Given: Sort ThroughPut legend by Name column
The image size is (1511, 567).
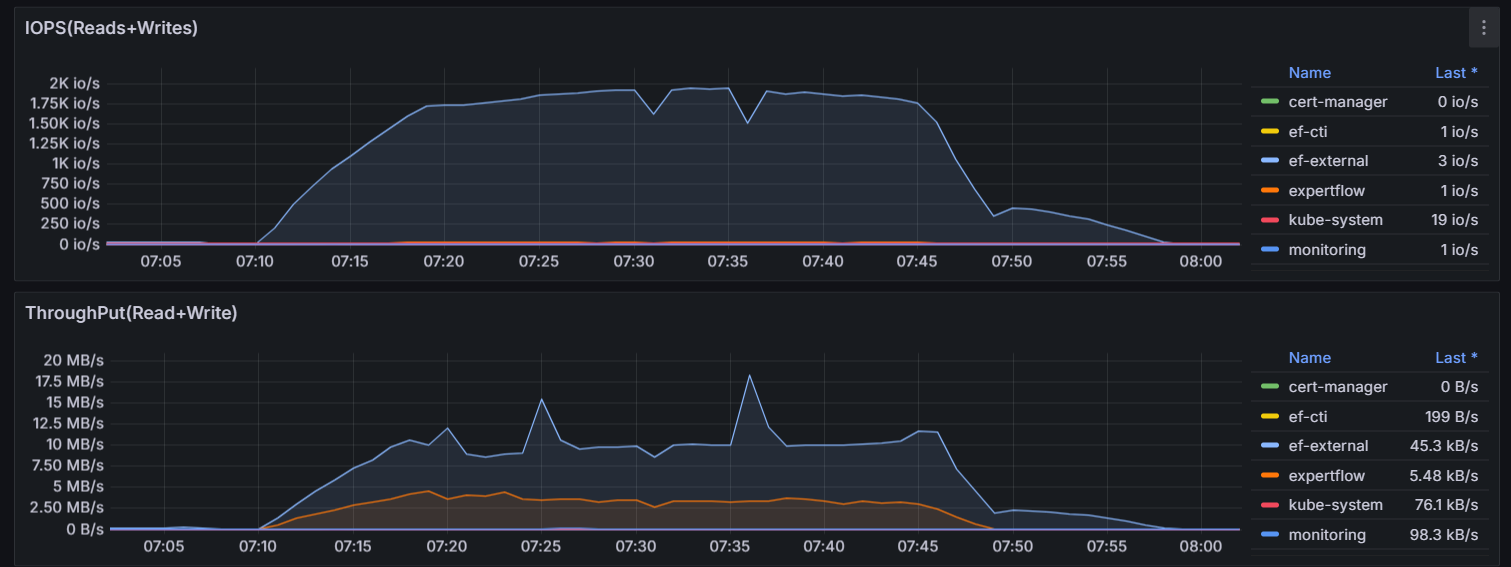Looking at the screenshot, I should (x=1309, y=358).
